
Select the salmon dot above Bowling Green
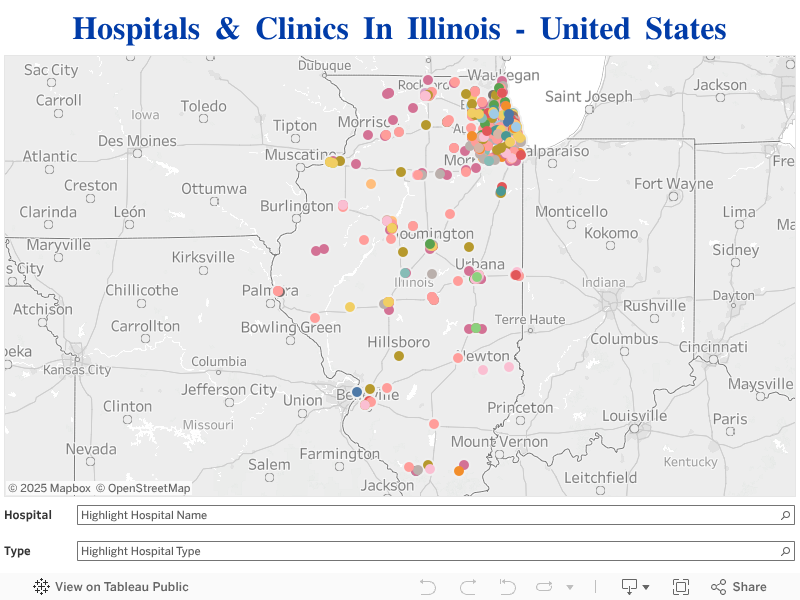tap(315, 318)
